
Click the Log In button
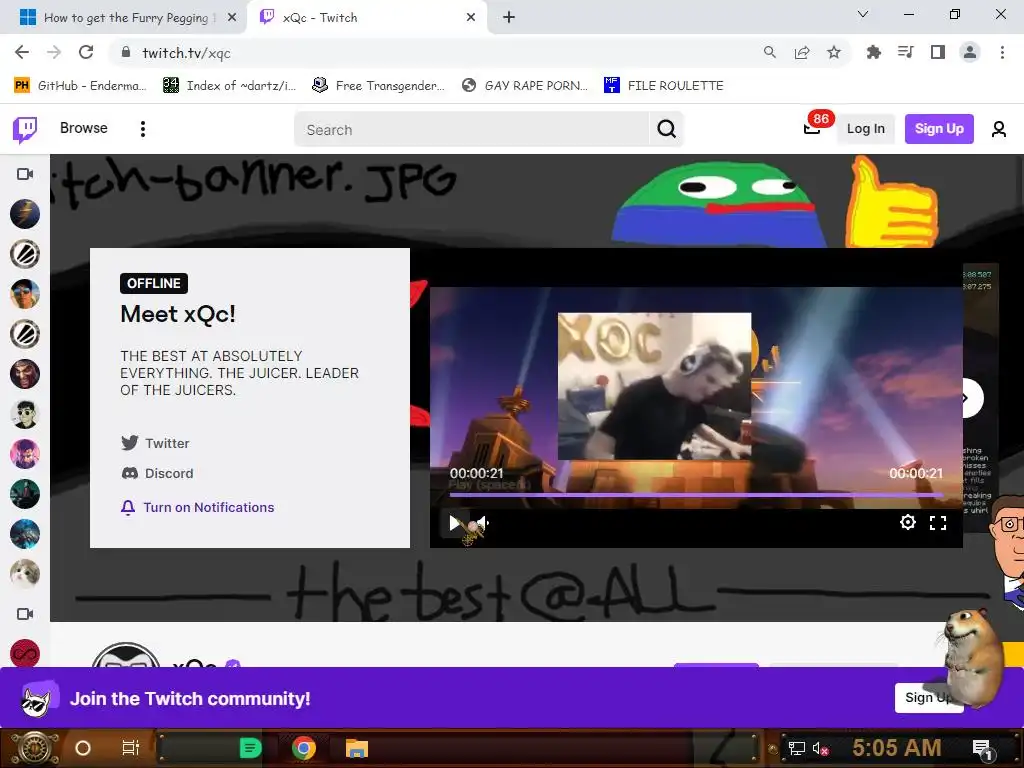(x=865, y=129)
